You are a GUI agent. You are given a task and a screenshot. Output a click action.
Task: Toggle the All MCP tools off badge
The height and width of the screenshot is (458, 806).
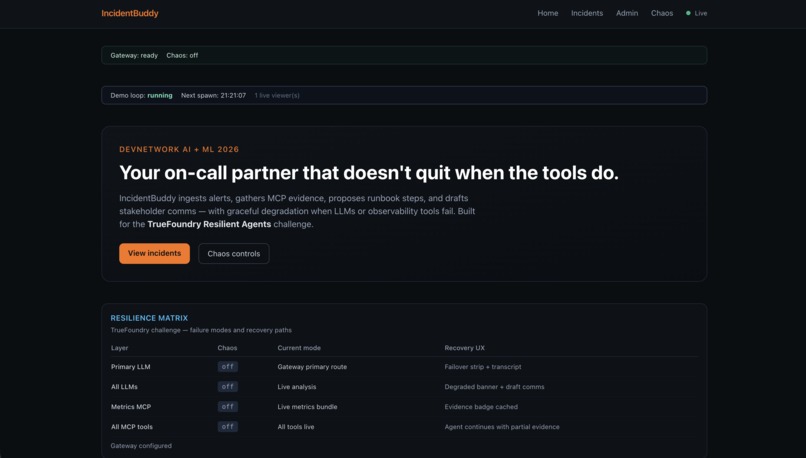[227, 427]
